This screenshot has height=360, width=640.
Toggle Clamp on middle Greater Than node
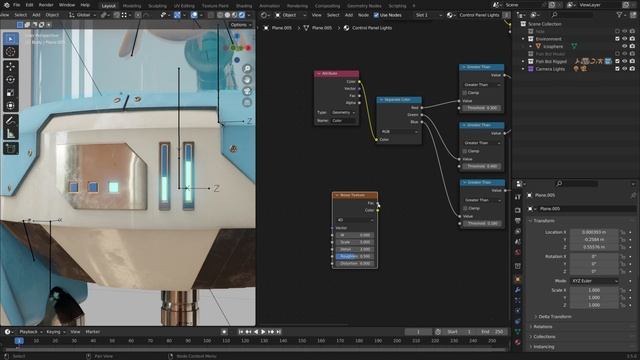tap(464, 151)
